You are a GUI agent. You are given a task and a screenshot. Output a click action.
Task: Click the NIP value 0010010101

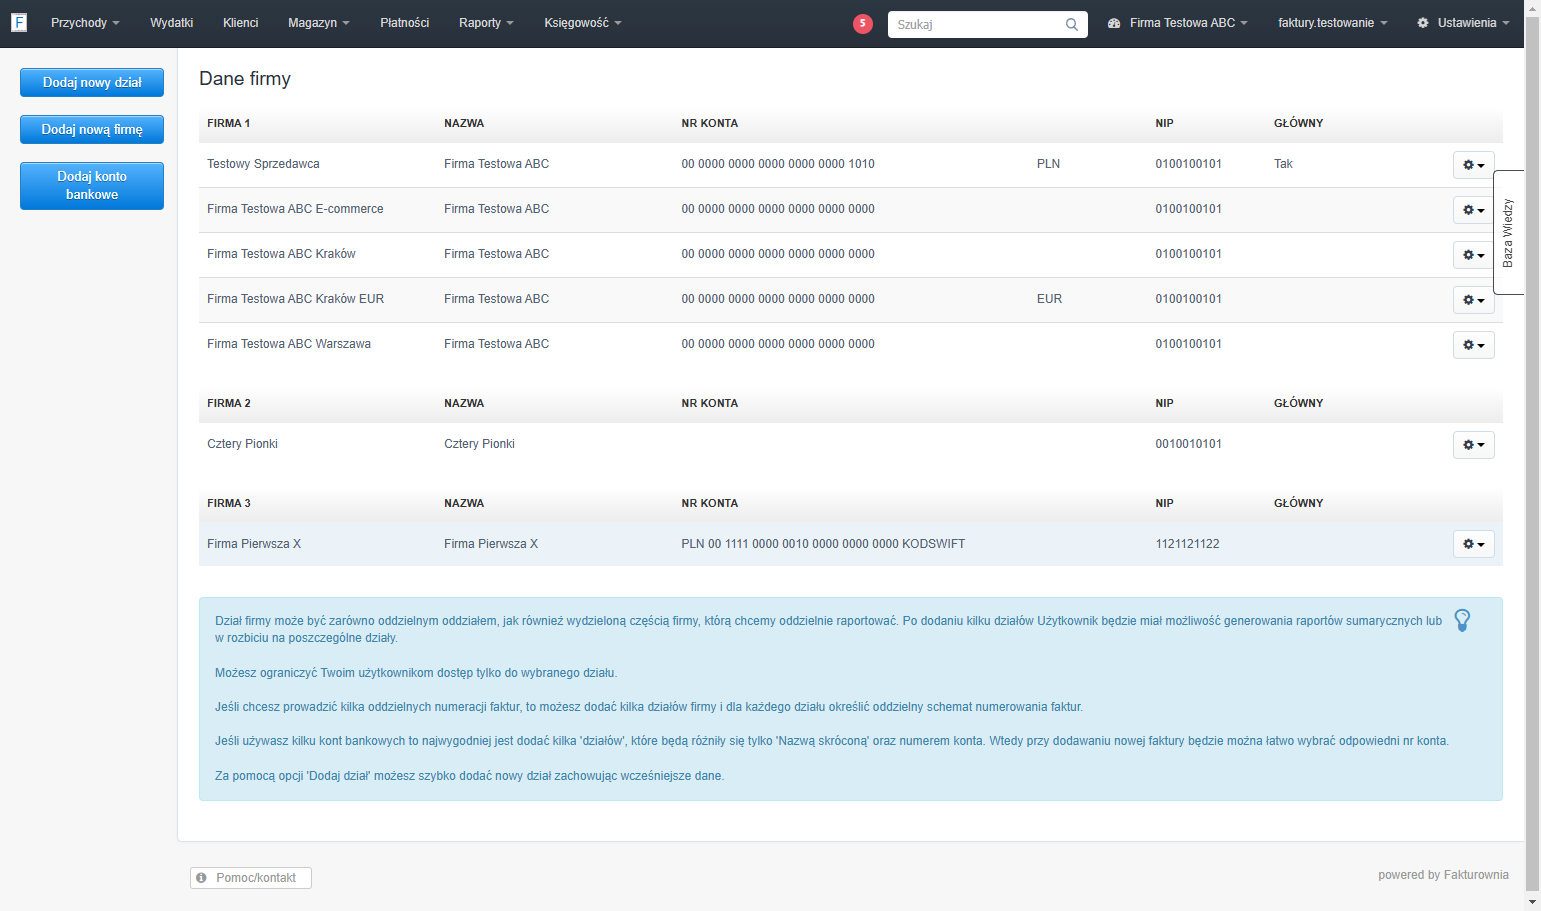(x=1189, y=444)
